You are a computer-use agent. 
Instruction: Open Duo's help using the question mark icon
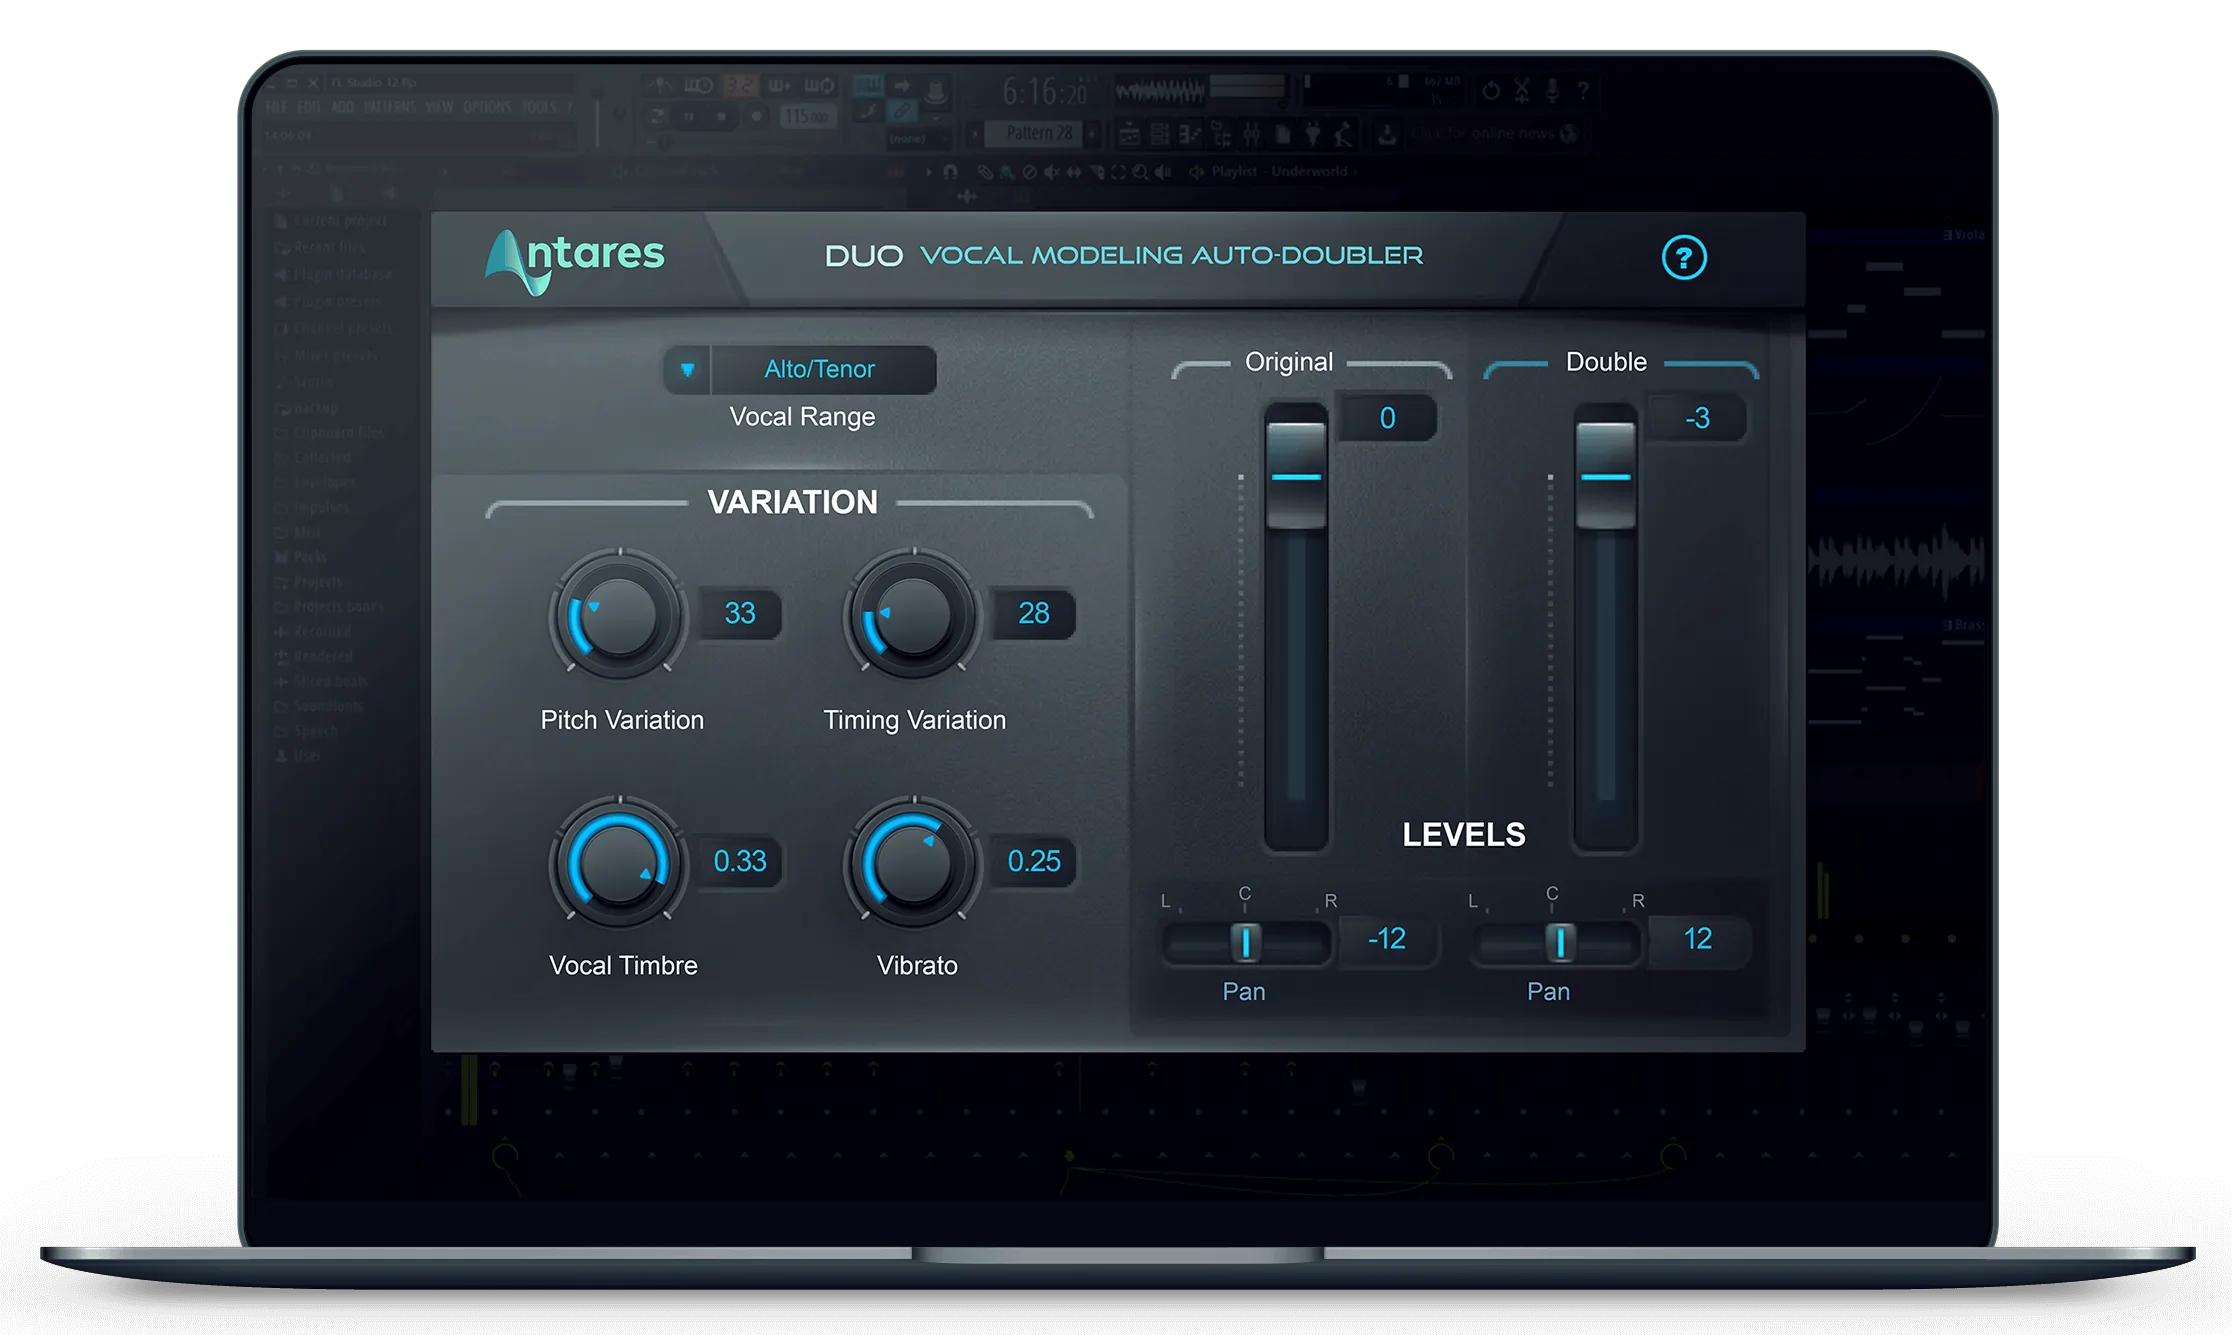1683,258
